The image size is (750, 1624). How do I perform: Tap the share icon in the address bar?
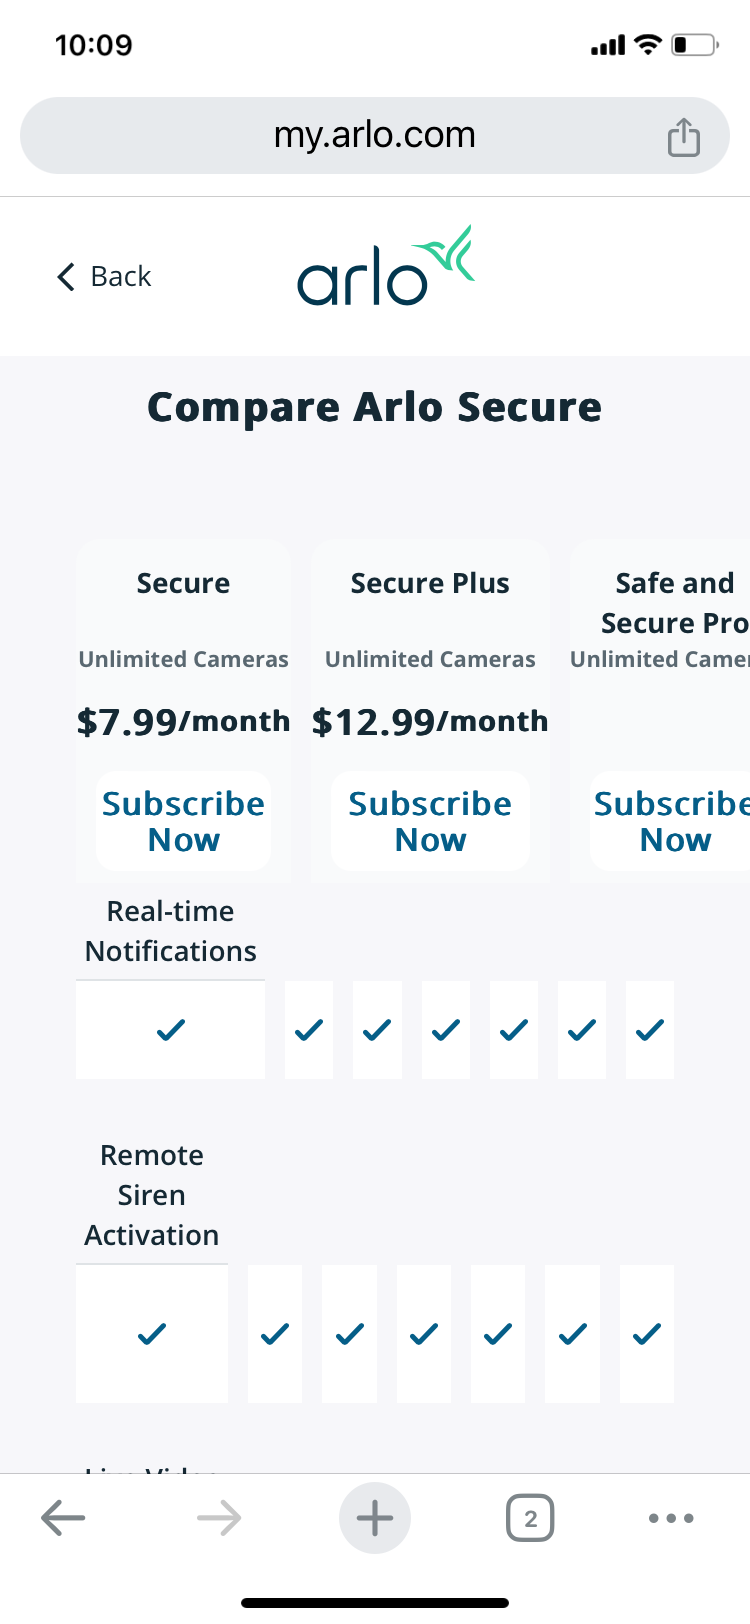click(x=684, y=135)
